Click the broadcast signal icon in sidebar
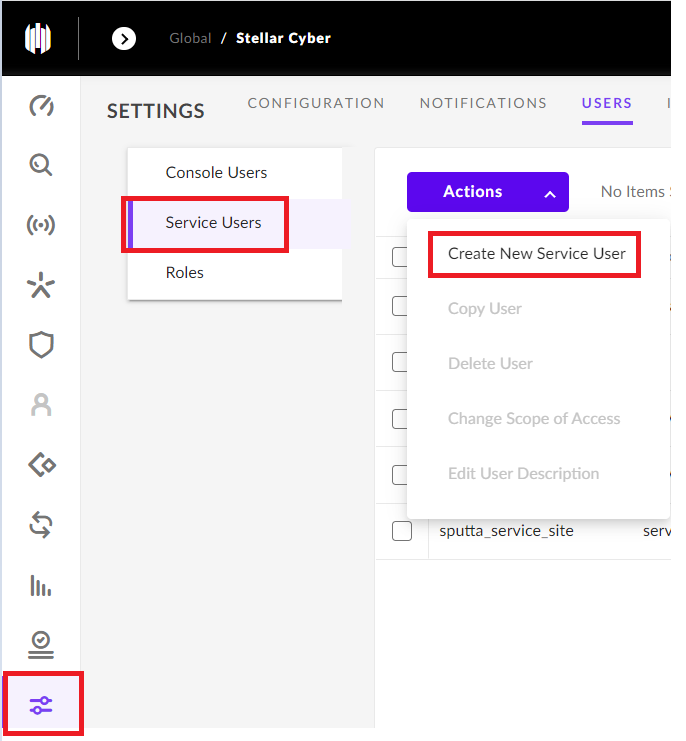The image size is (686, 741). (x=41, y=225)
